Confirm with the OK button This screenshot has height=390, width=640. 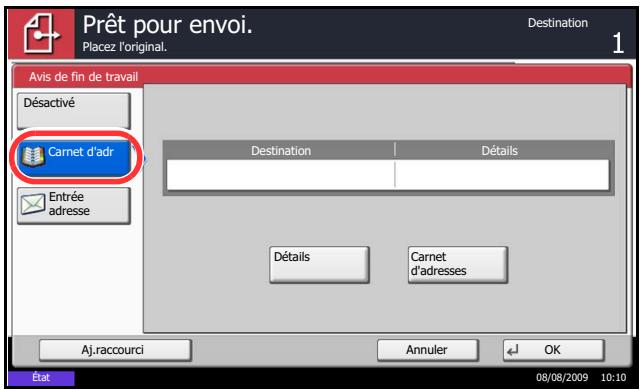pos(553,350)
